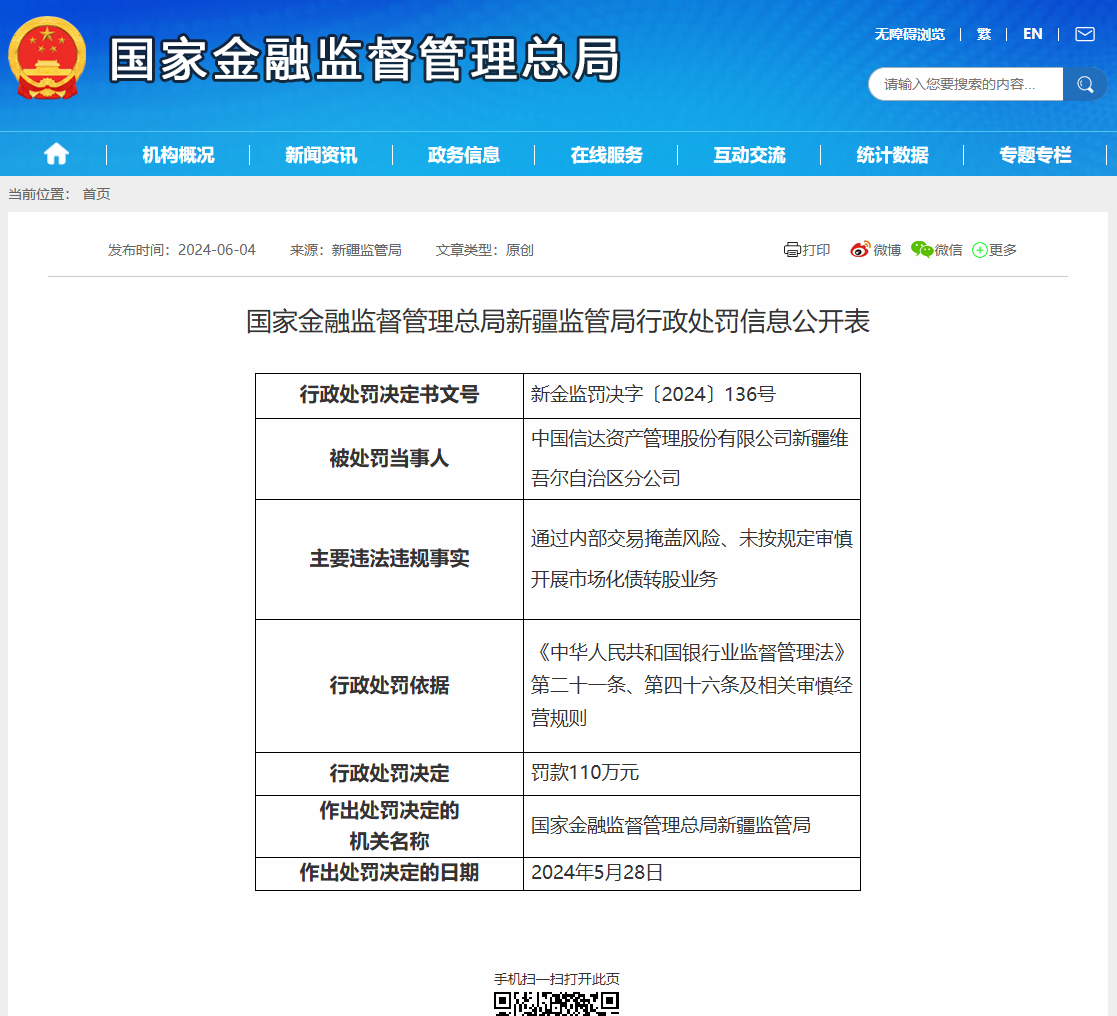Click the national emblem logo
Viewport: 1117px width, 1016px height.
tap(42, 62)
